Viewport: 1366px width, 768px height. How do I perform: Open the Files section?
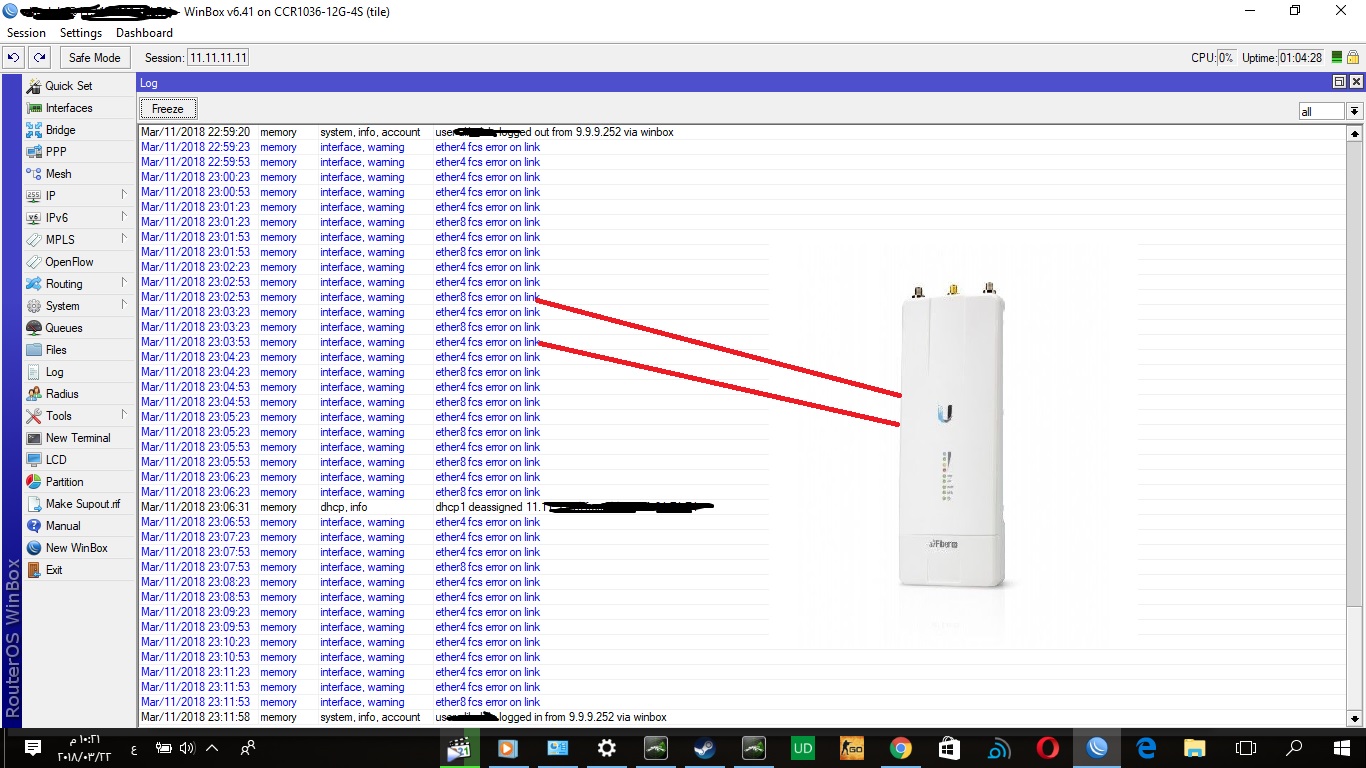tap(56, 350)
